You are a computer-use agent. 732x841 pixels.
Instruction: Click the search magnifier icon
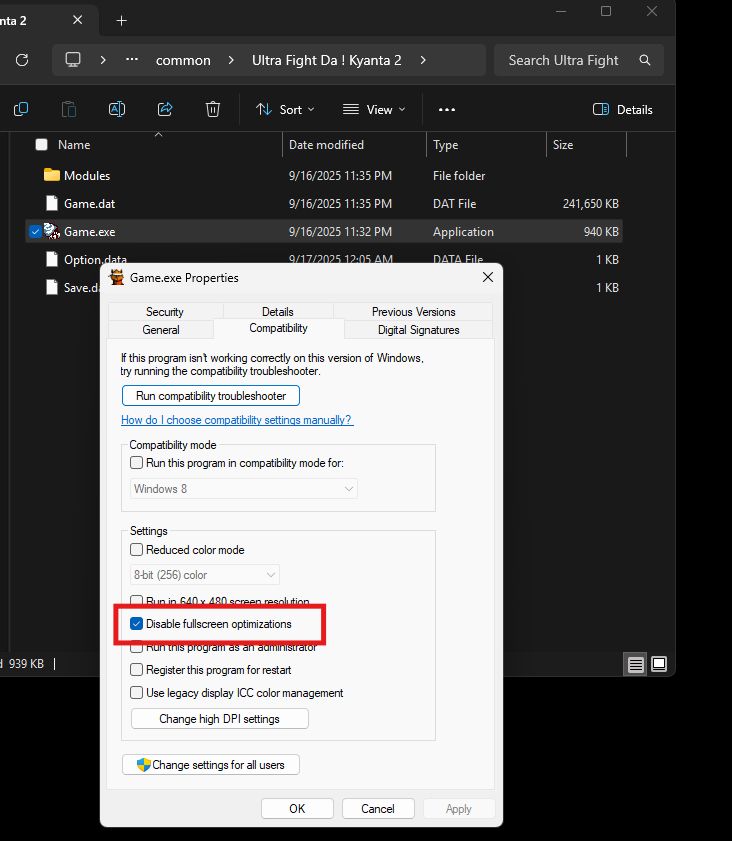pyautogui.click(x=645, y=60)
